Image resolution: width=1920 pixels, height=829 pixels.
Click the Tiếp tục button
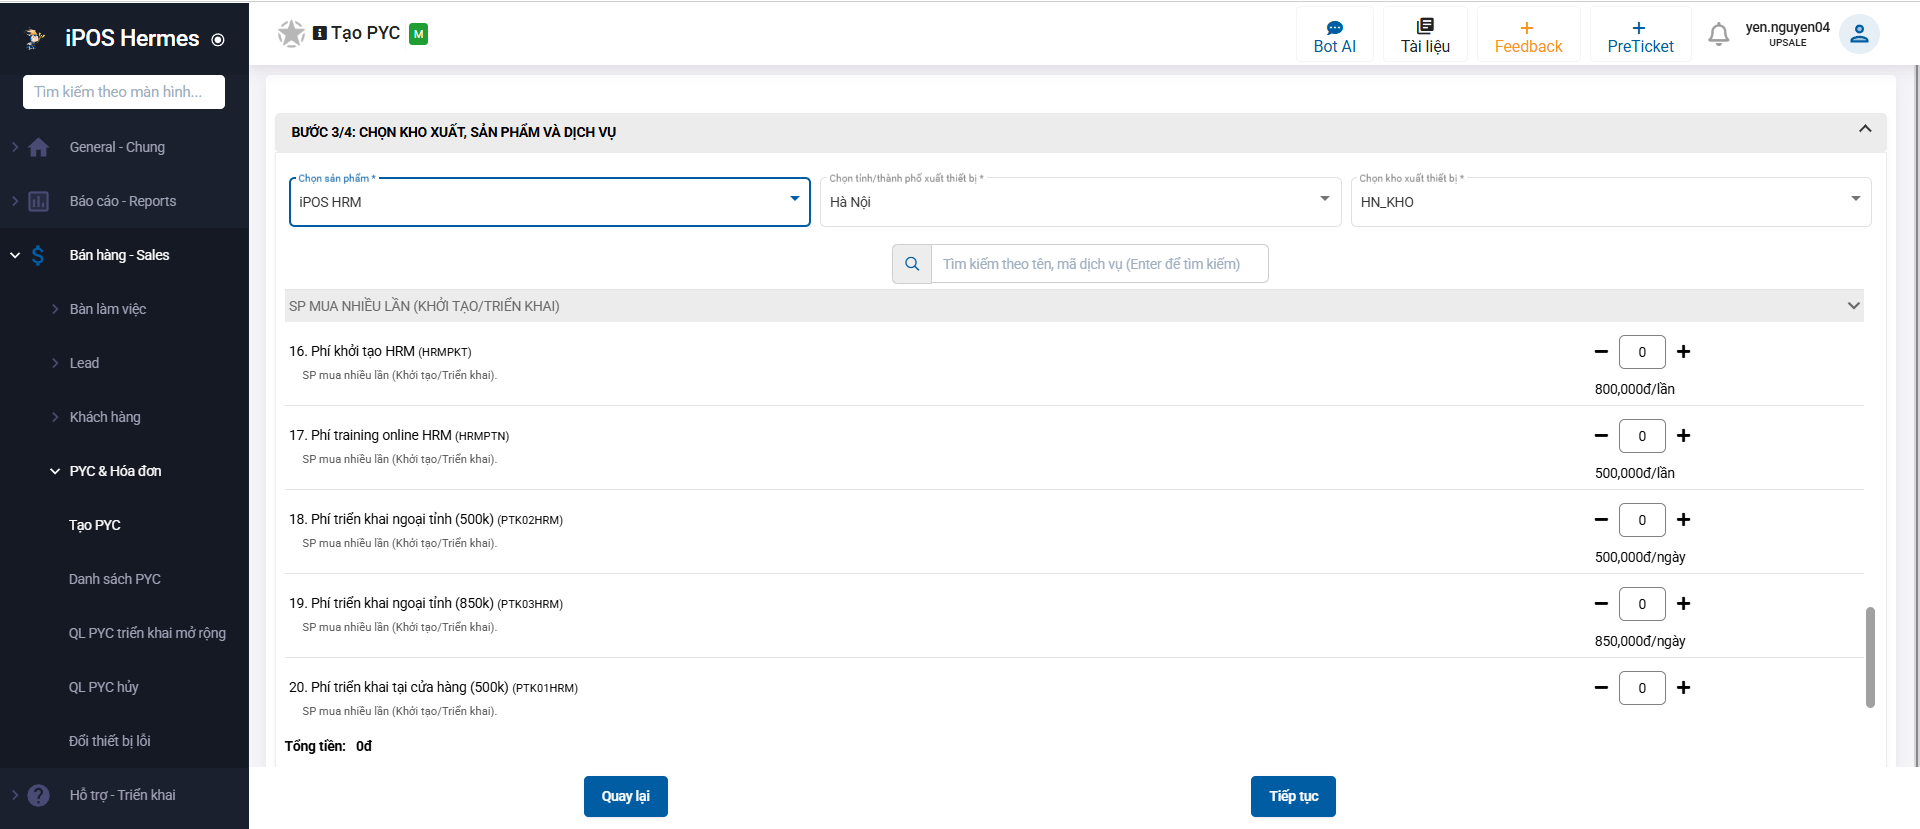point(1293,797)
